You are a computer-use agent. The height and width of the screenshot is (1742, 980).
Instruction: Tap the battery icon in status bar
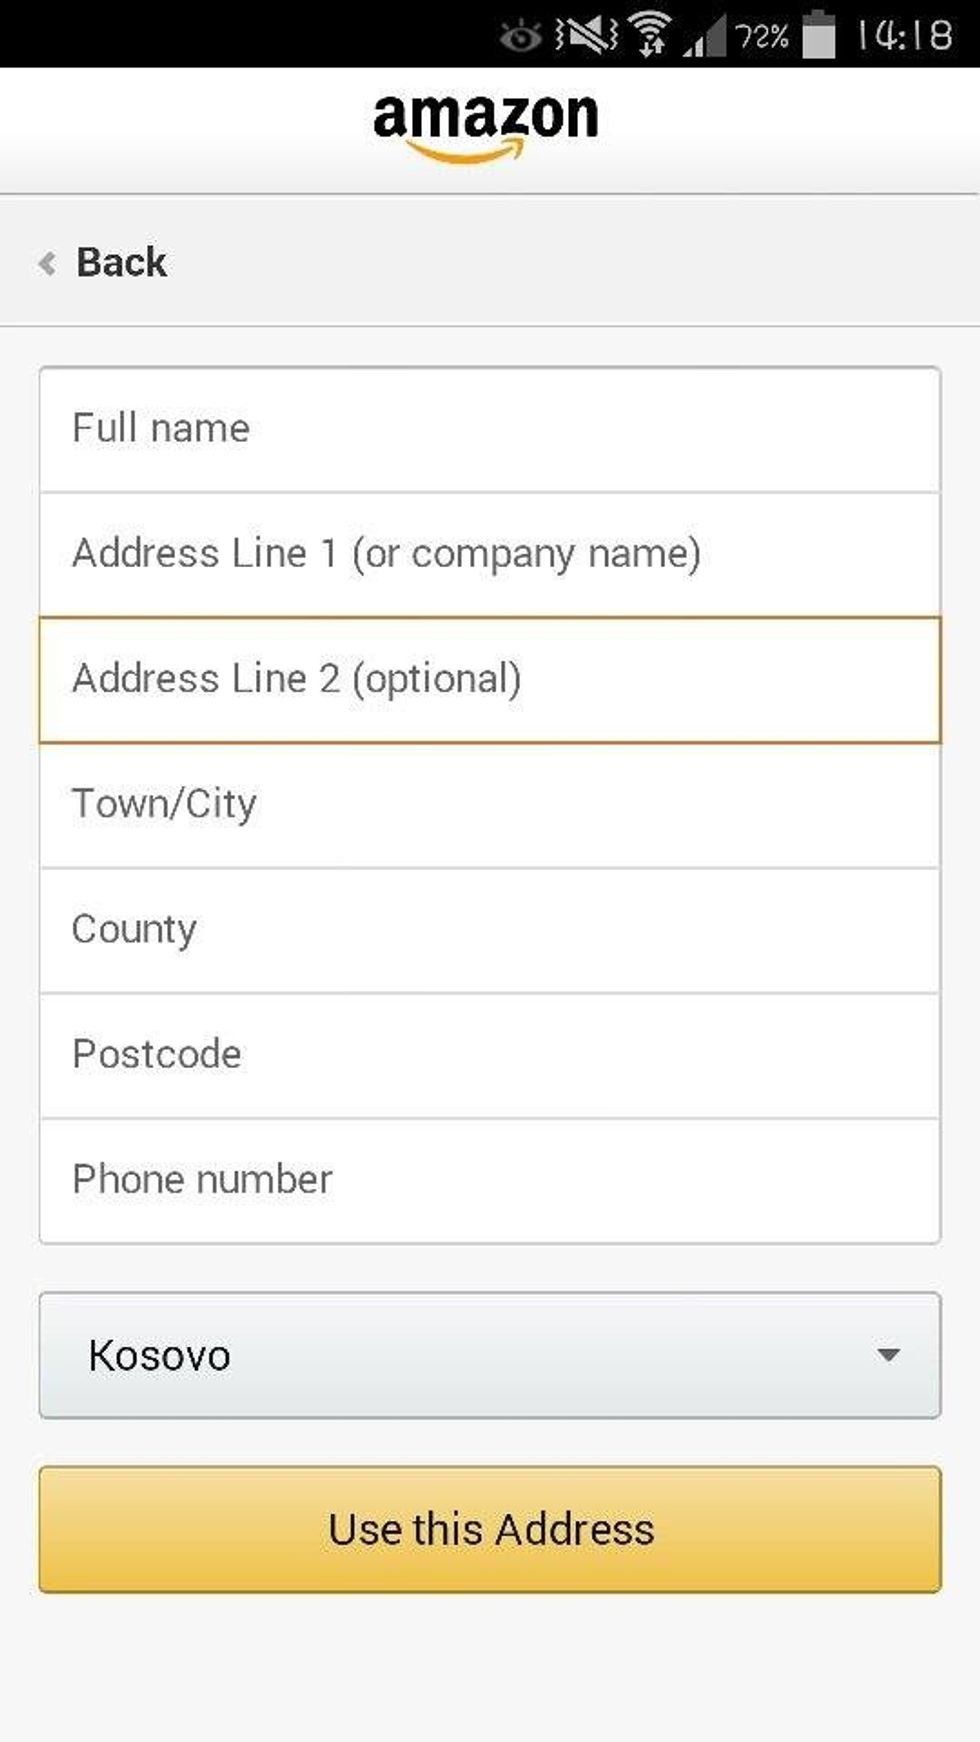pos(819,35)
